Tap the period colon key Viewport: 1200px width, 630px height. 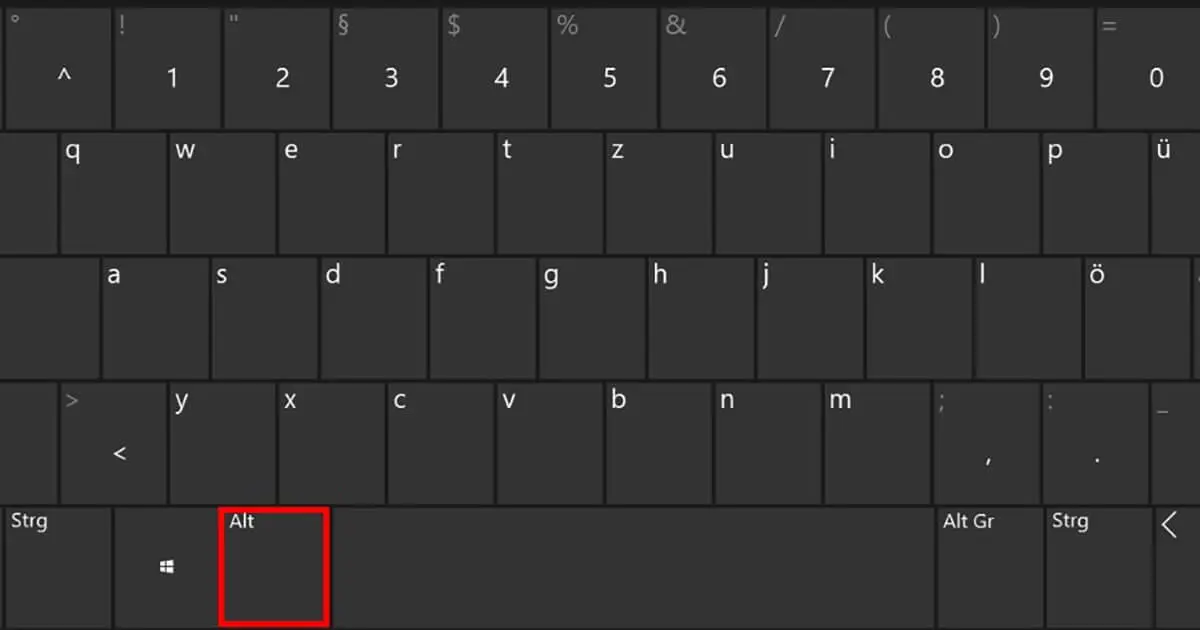(x=1094, y=443)
